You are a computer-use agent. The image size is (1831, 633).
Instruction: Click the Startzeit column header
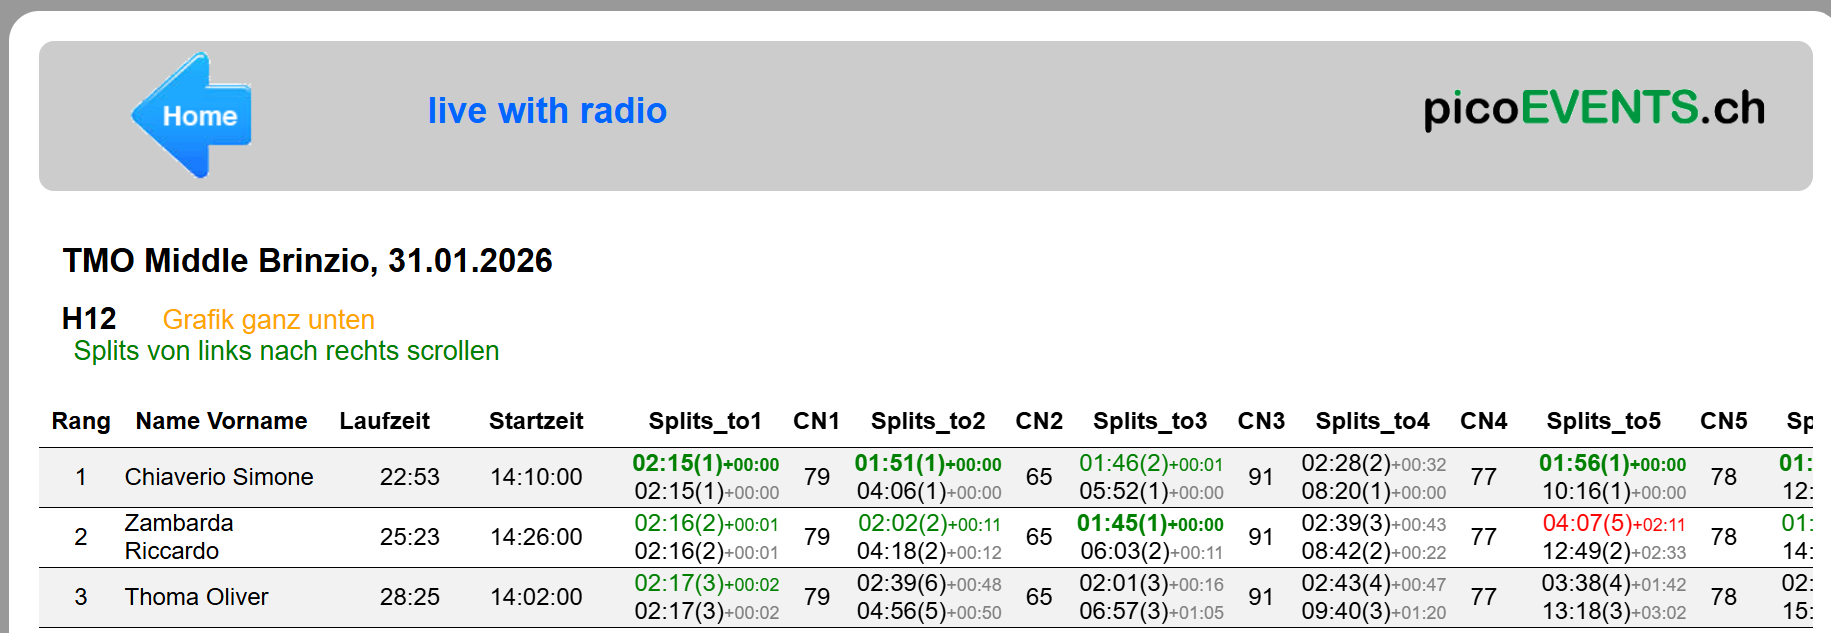pyautogui.click(x=535, y=421)
